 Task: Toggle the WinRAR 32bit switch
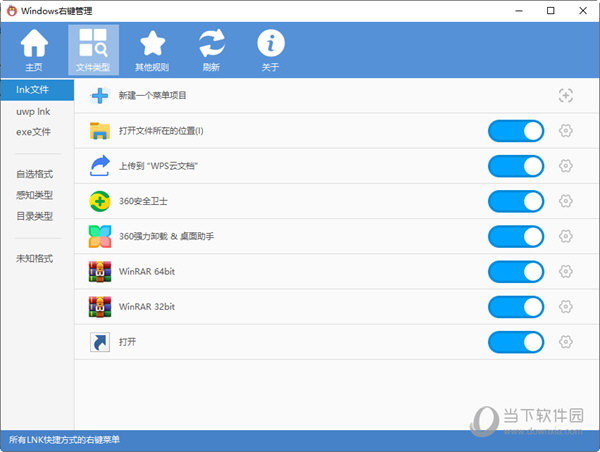coord(516,307)
